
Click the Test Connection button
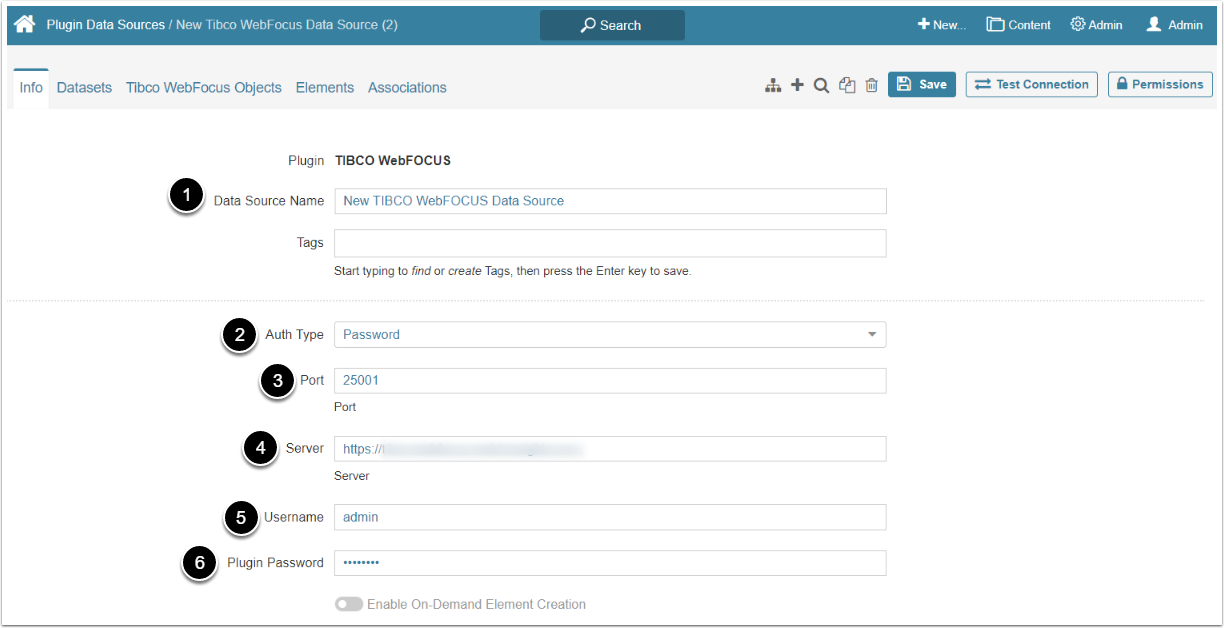click(1031, 85)
